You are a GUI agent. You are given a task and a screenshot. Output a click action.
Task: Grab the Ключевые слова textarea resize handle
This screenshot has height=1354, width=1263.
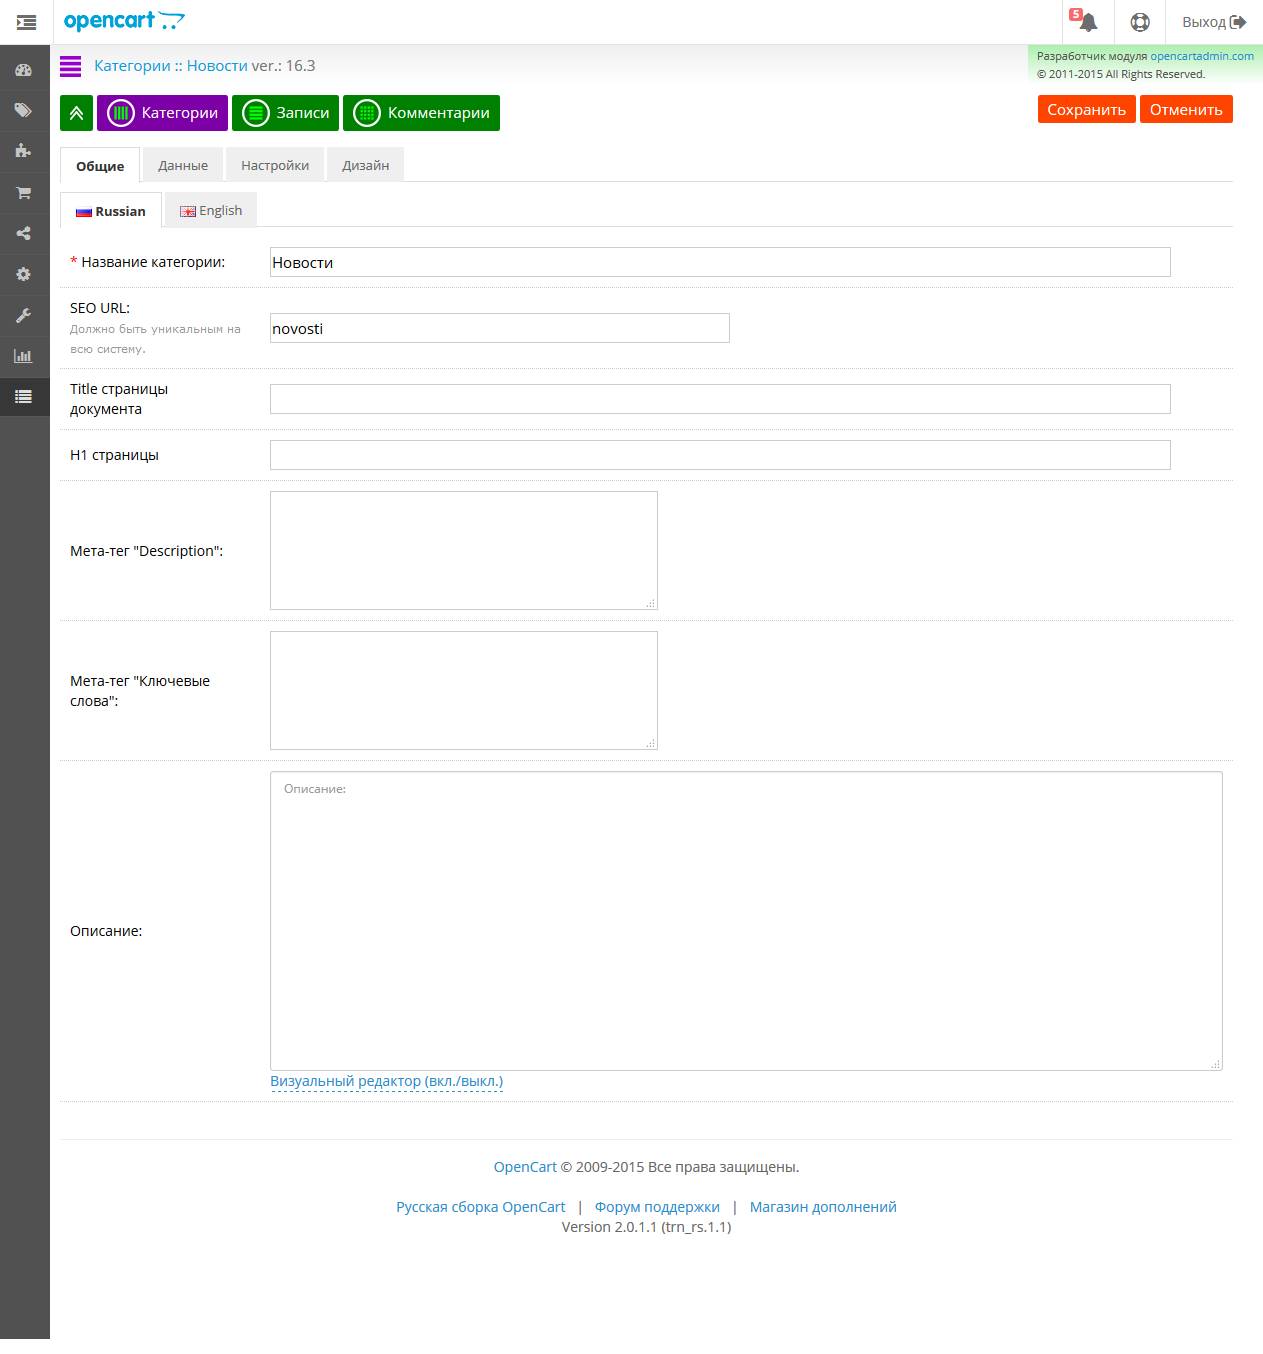point(651,743)
